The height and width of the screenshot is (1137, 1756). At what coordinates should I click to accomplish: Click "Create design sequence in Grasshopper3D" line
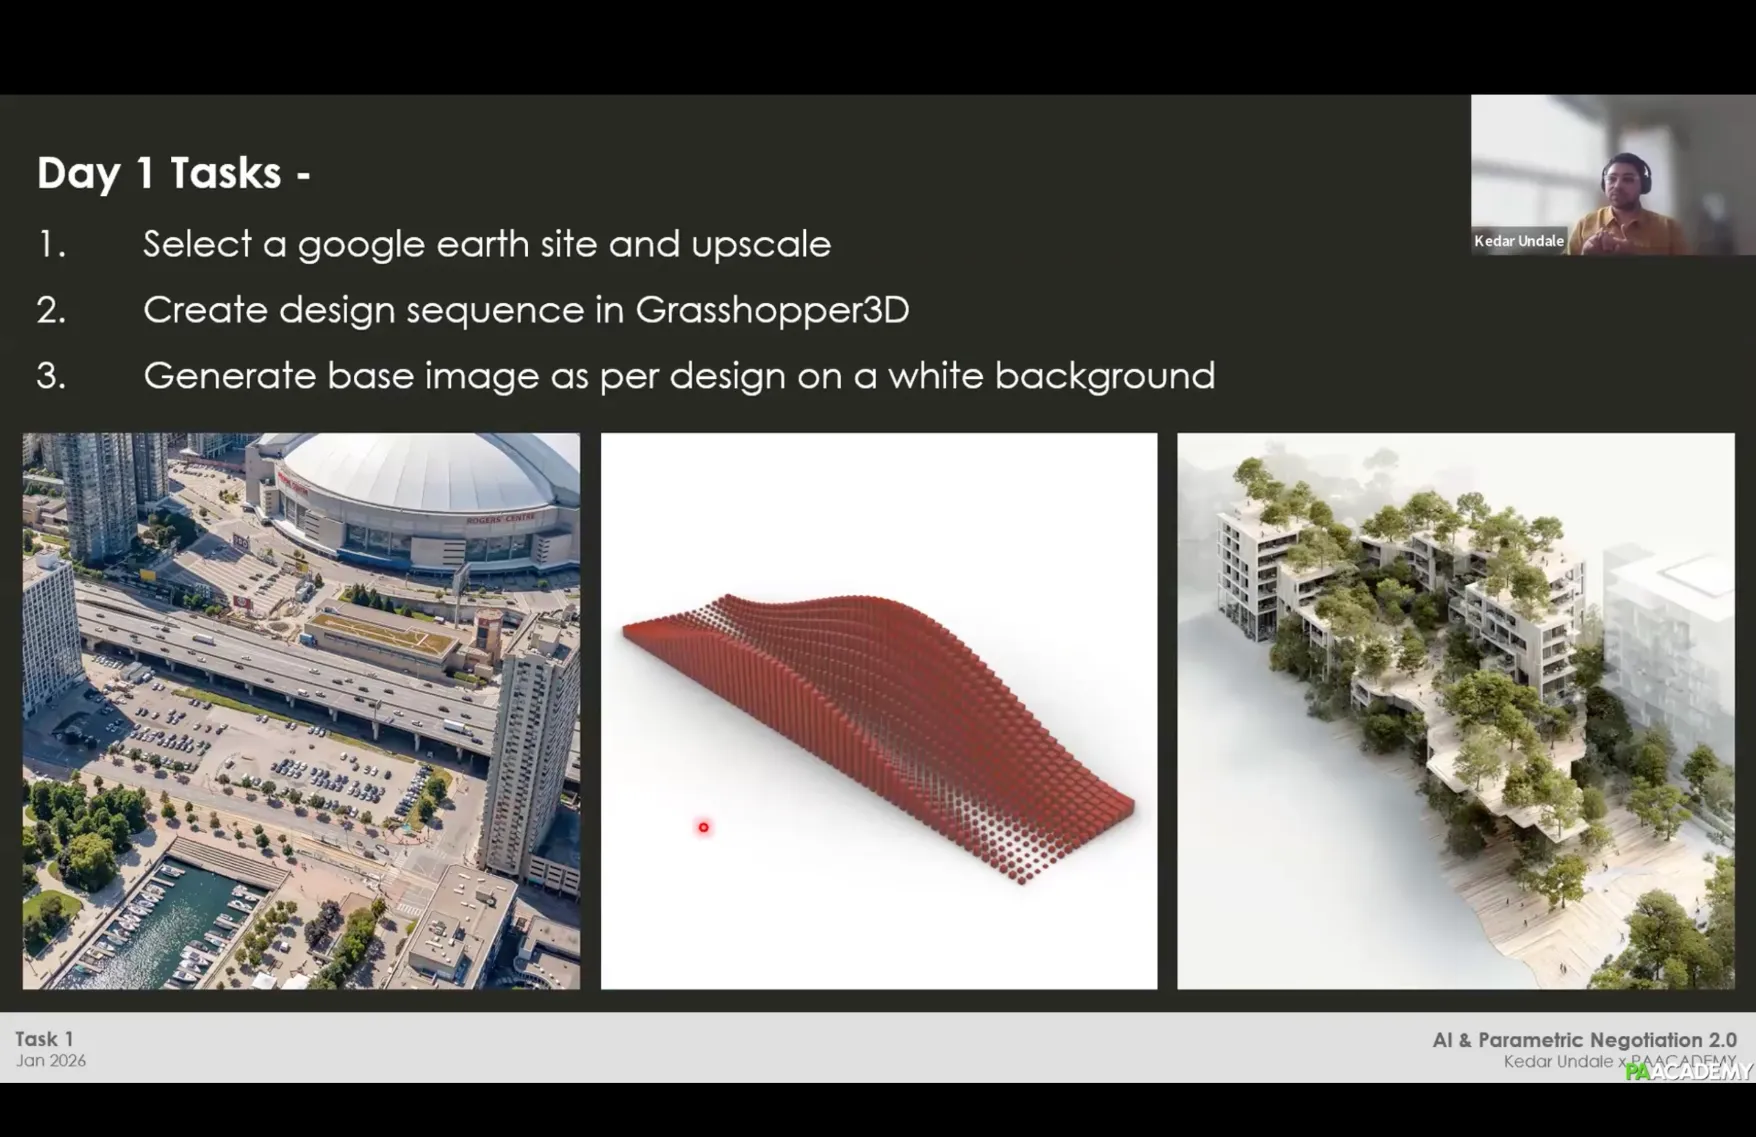coord(525,310)
